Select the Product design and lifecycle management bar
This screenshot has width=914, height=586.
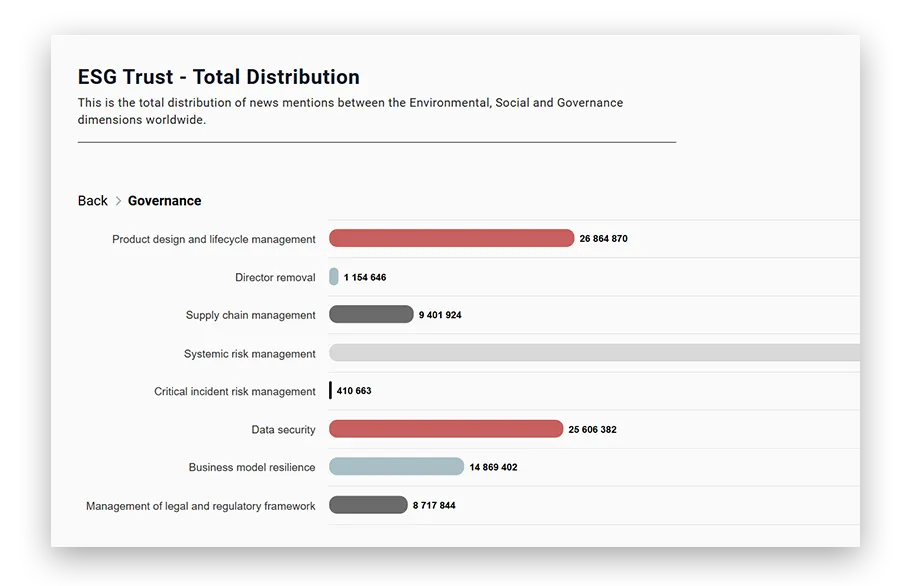[451, 238]
